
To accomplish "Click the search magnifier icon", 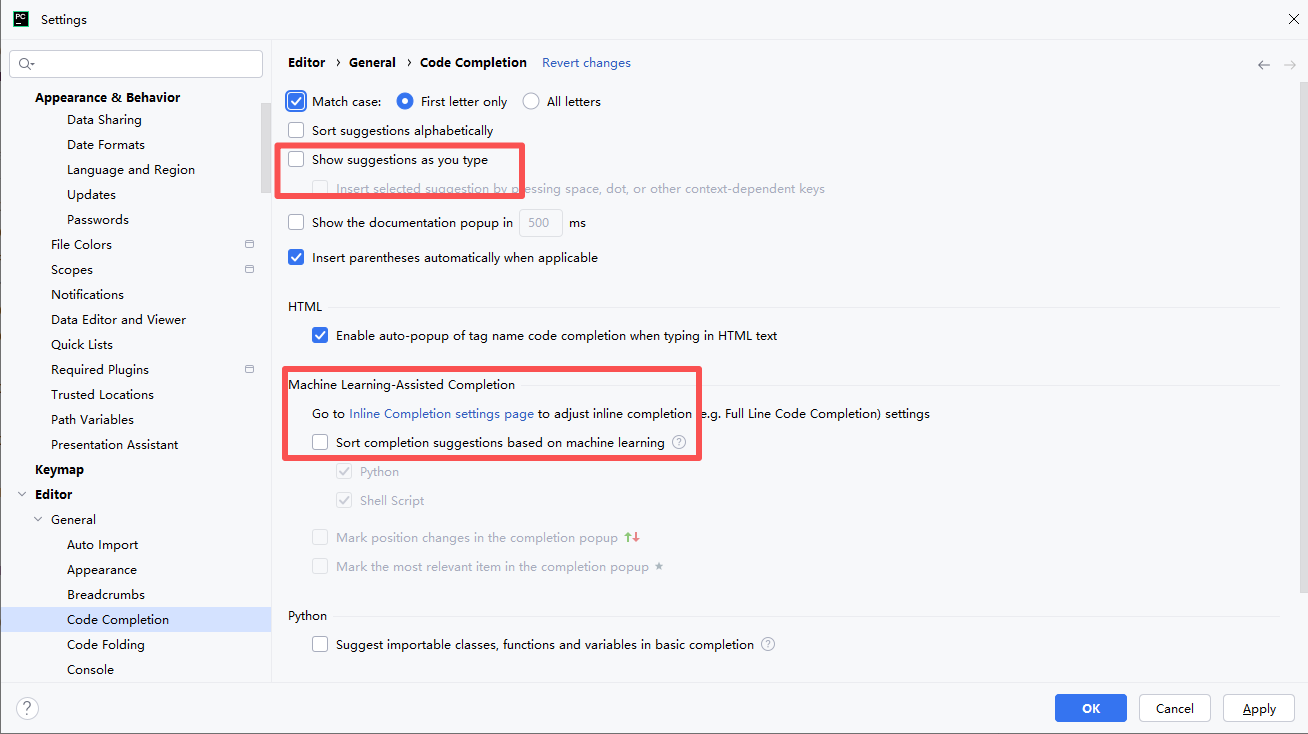I will [x=26, y=64].
